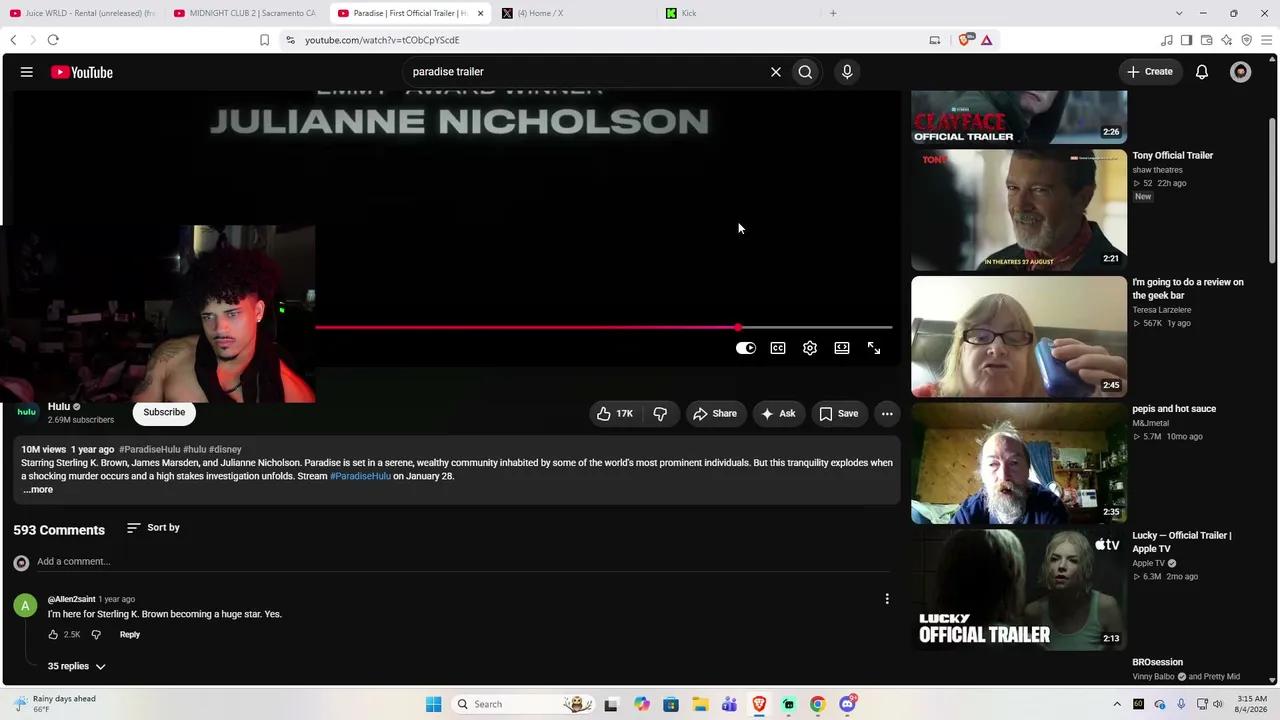Like the video with 17K likes

615,414
